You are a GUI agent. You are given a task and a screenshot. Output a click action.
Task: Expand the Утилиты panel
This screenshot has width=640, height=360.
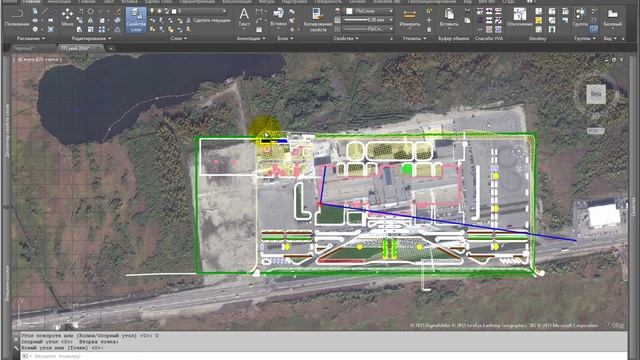[415, 38]
